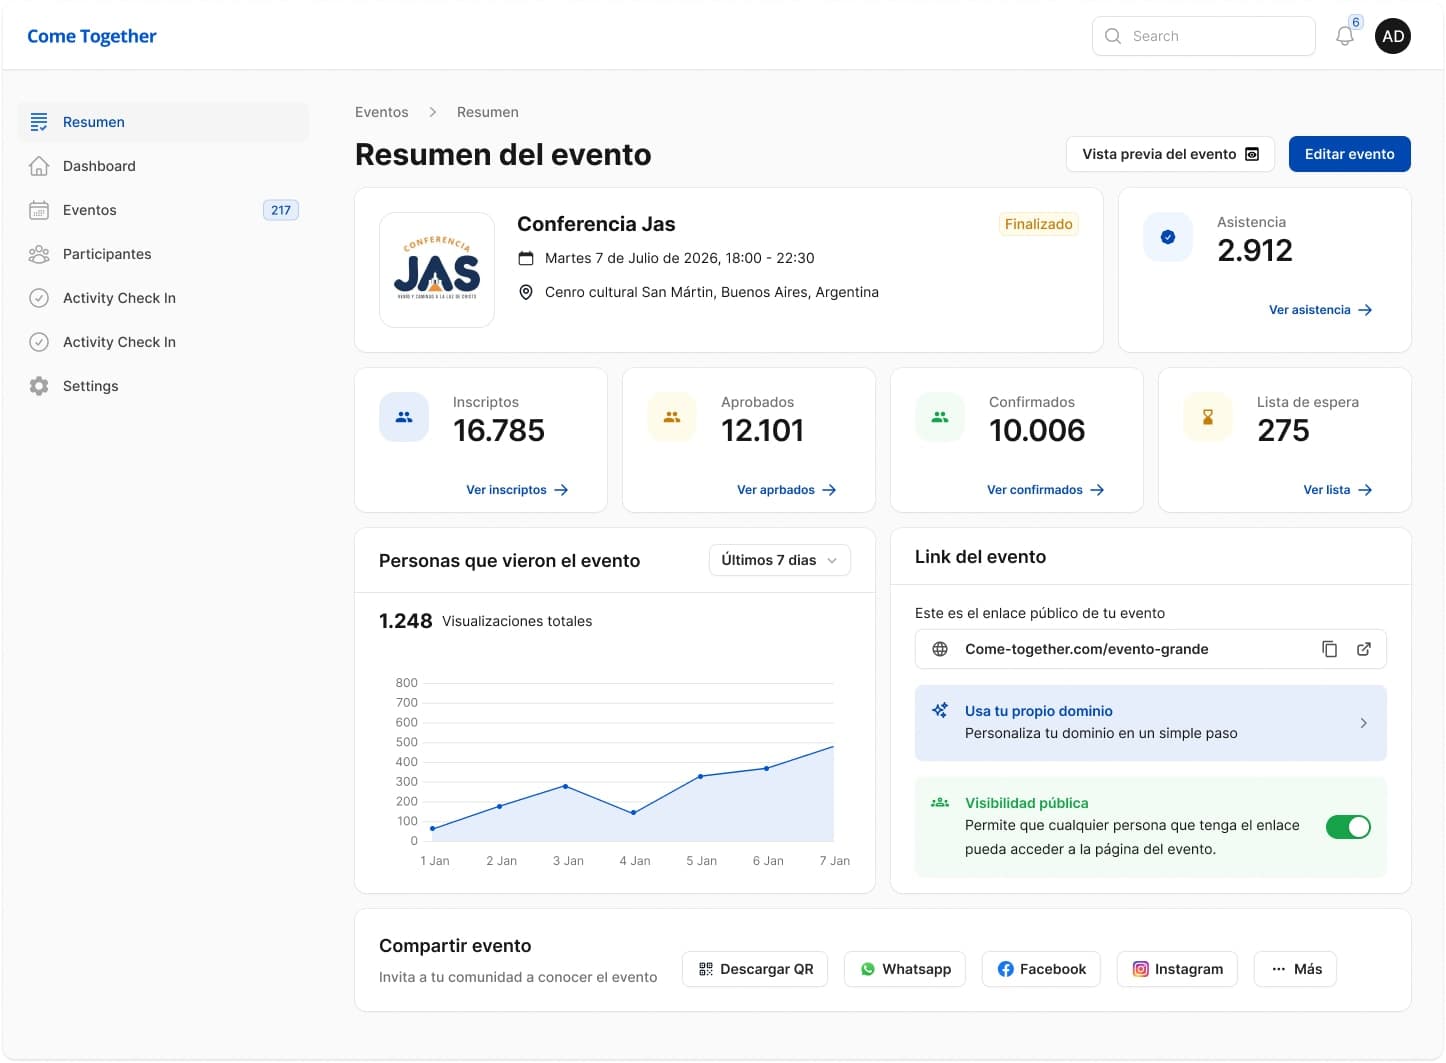Click the Lista de espera hourglass icon

coord(1208,417)
